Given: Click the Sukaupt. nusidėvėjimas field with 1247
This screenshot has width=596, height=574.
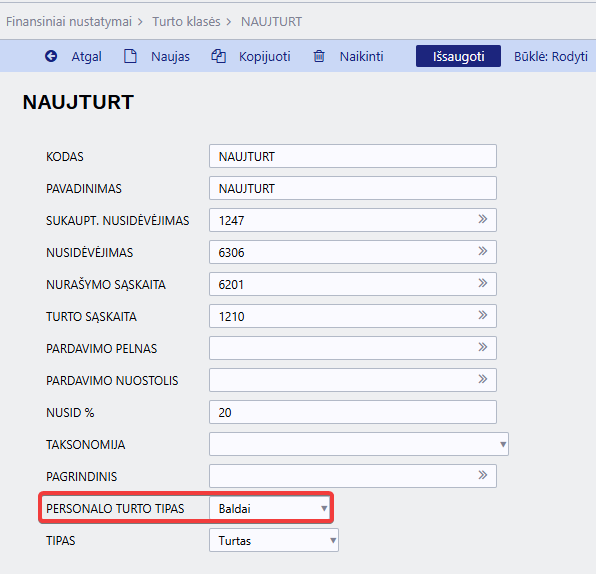Looking at the screenshot, I should pyautogui.click(x=353, y=220).
